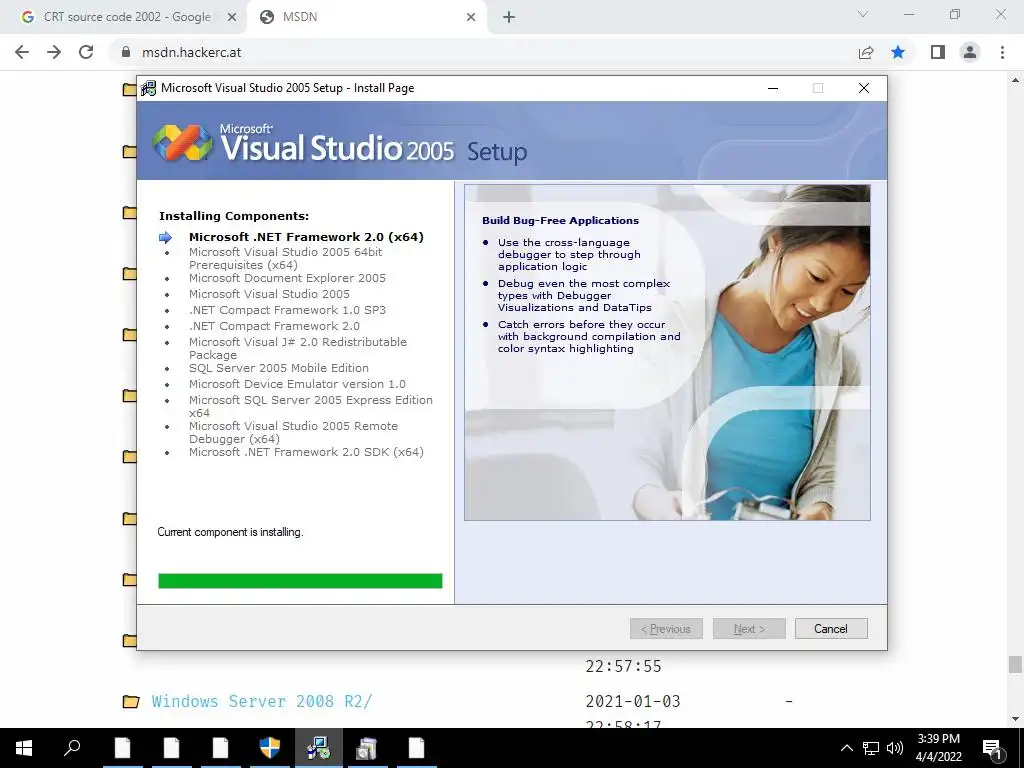
Task: Click the Previous button in setup
Action: [x=666, y=629]
